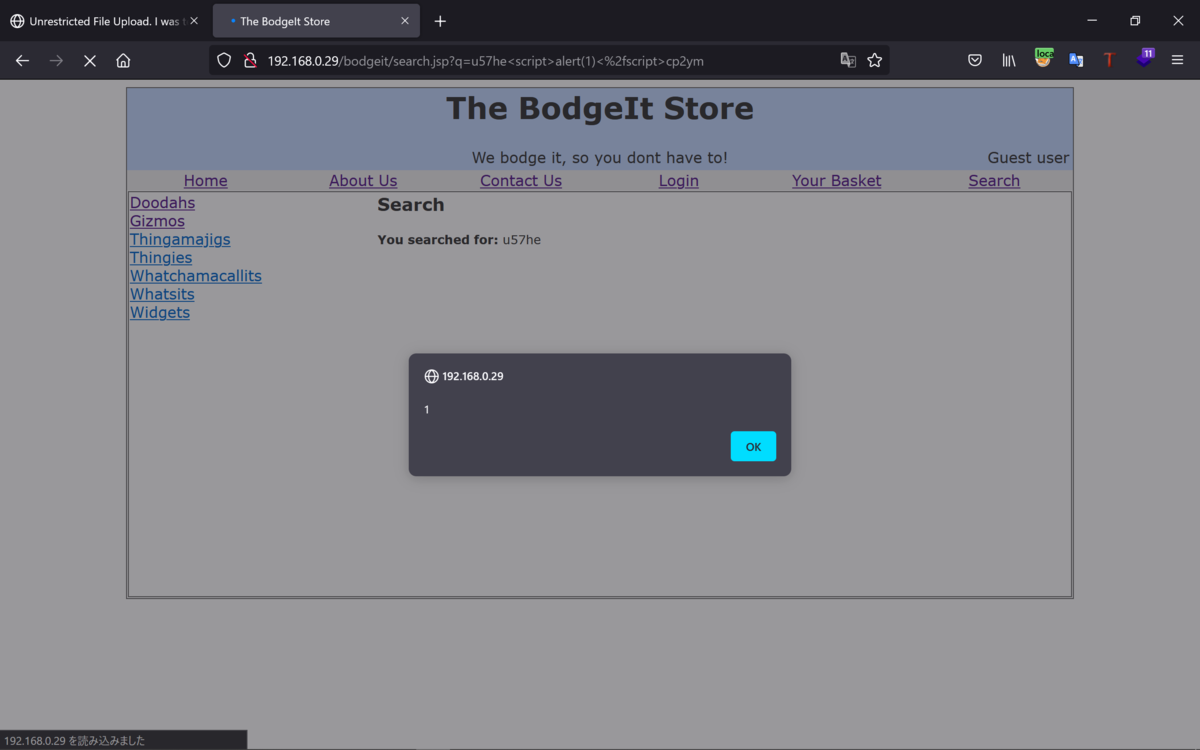Click the insecure connection padlock icon
Viewport: 1200px width, 750px height.
pos(250,60)
